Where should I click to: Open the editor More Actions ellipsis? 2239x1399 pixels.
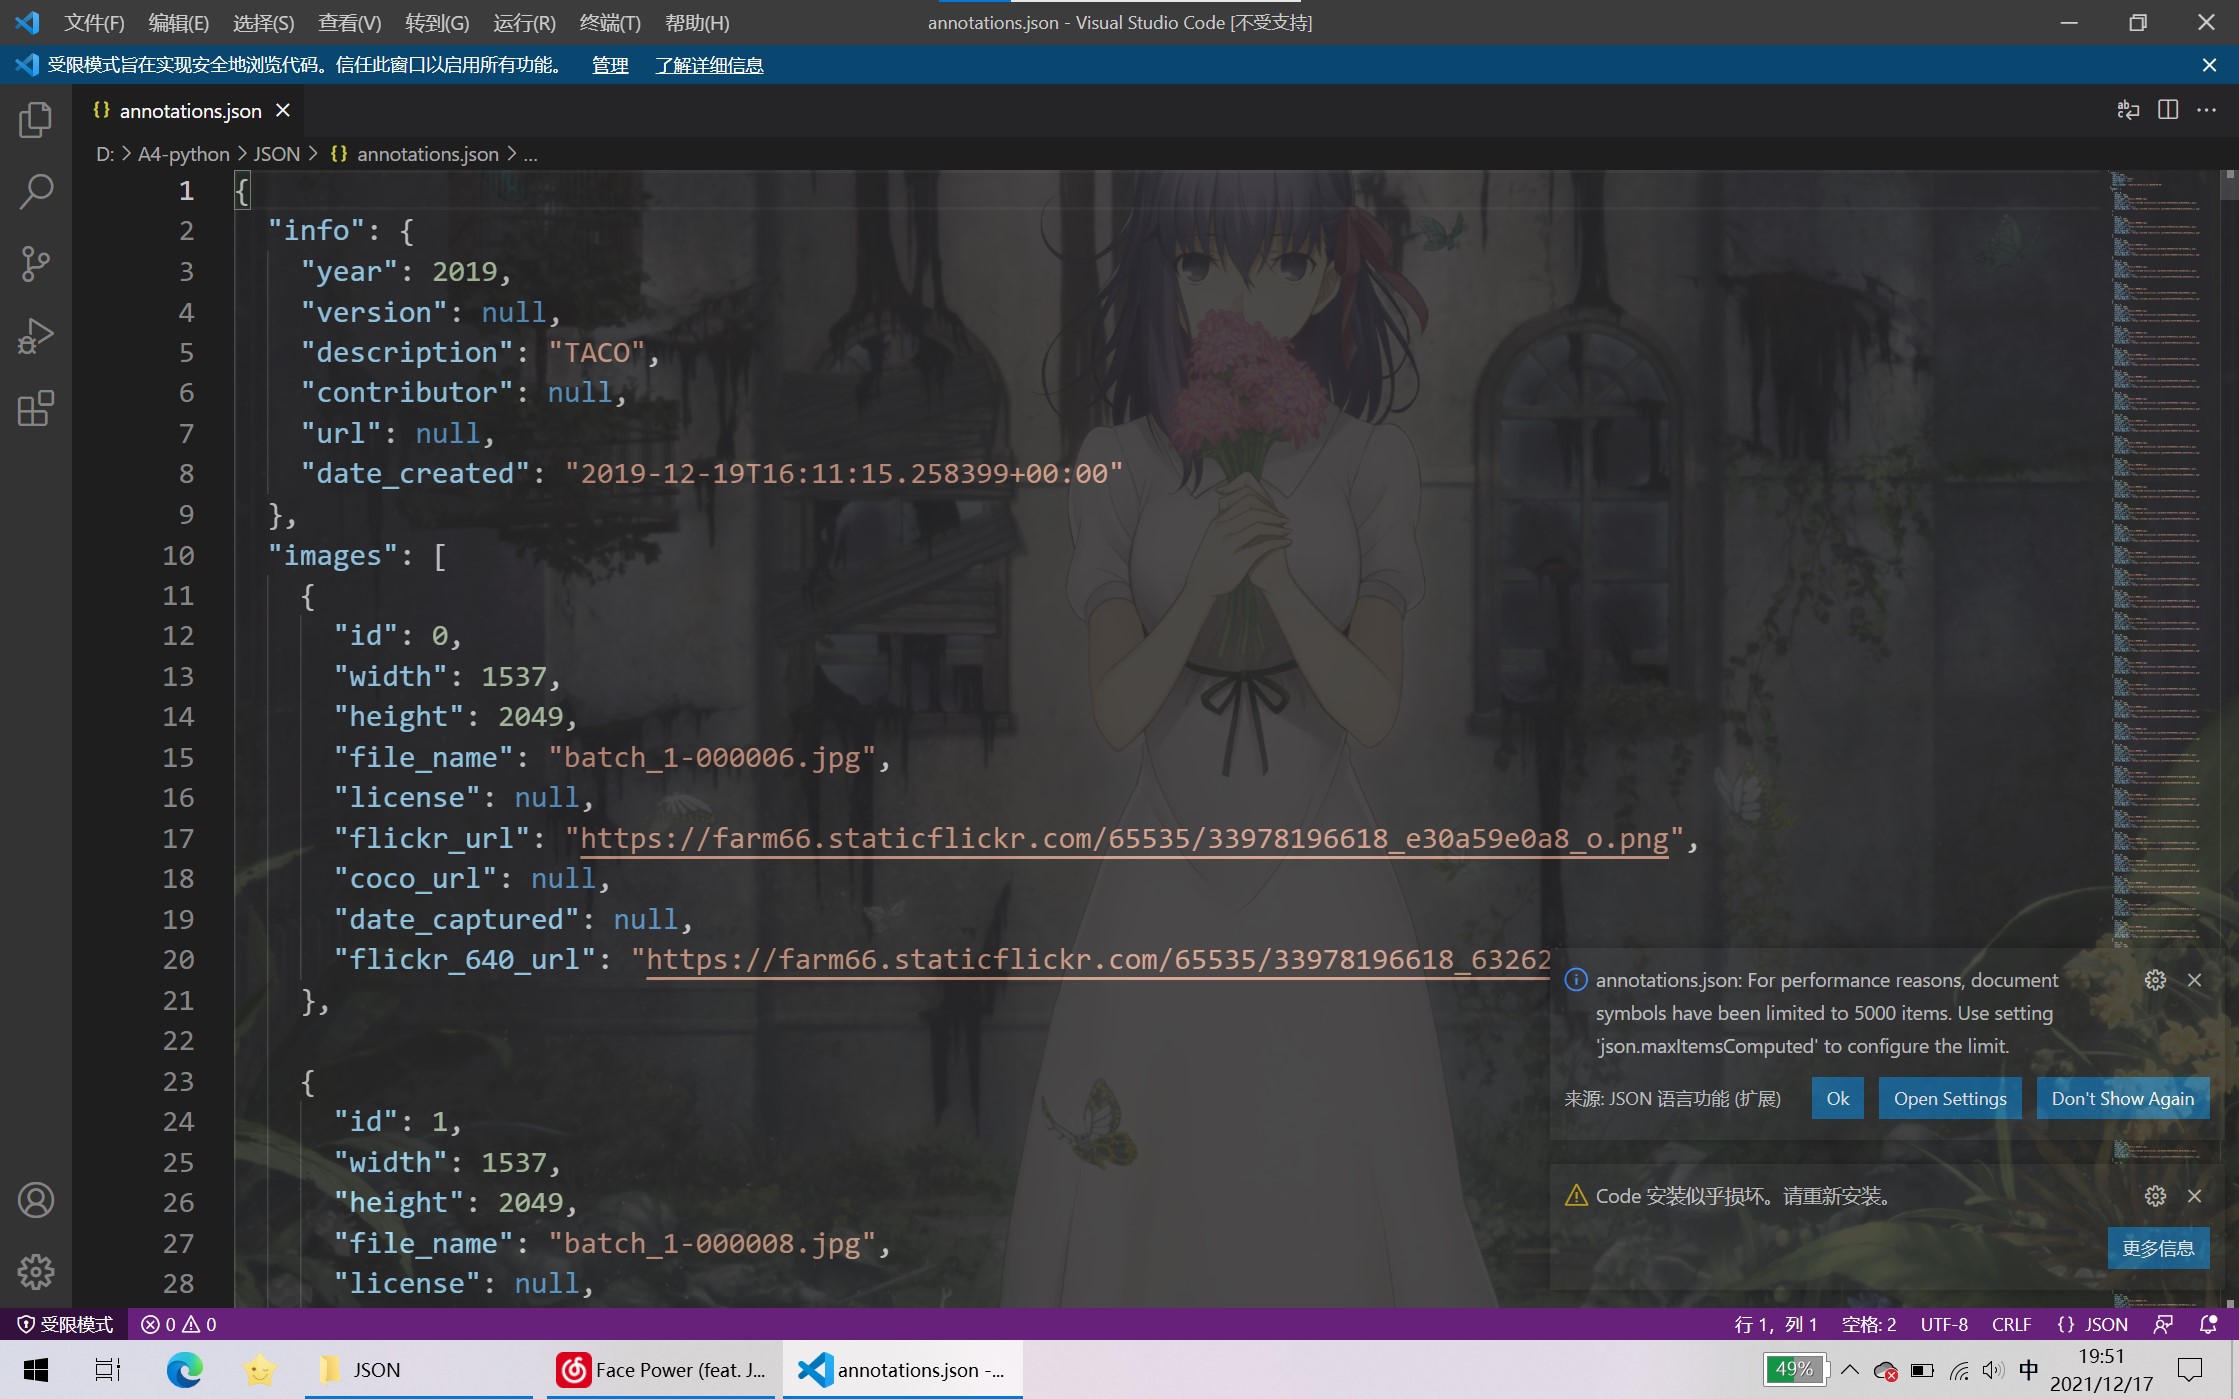2206,110
